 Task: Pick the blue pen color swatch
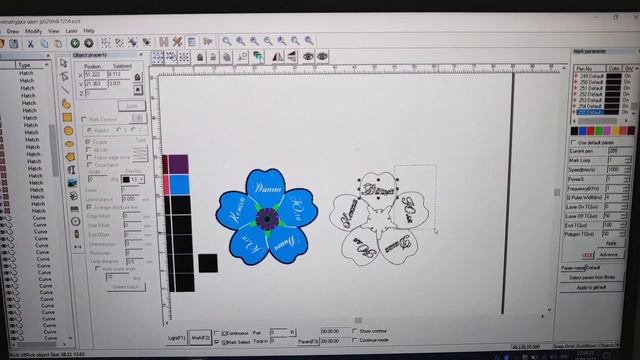tap(582, 131)
